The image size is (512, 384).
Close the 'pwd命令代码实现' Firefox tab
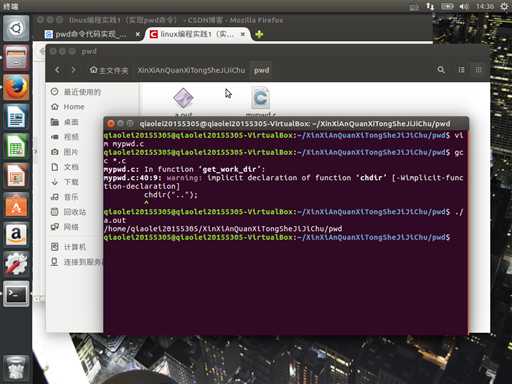(138, 34)
